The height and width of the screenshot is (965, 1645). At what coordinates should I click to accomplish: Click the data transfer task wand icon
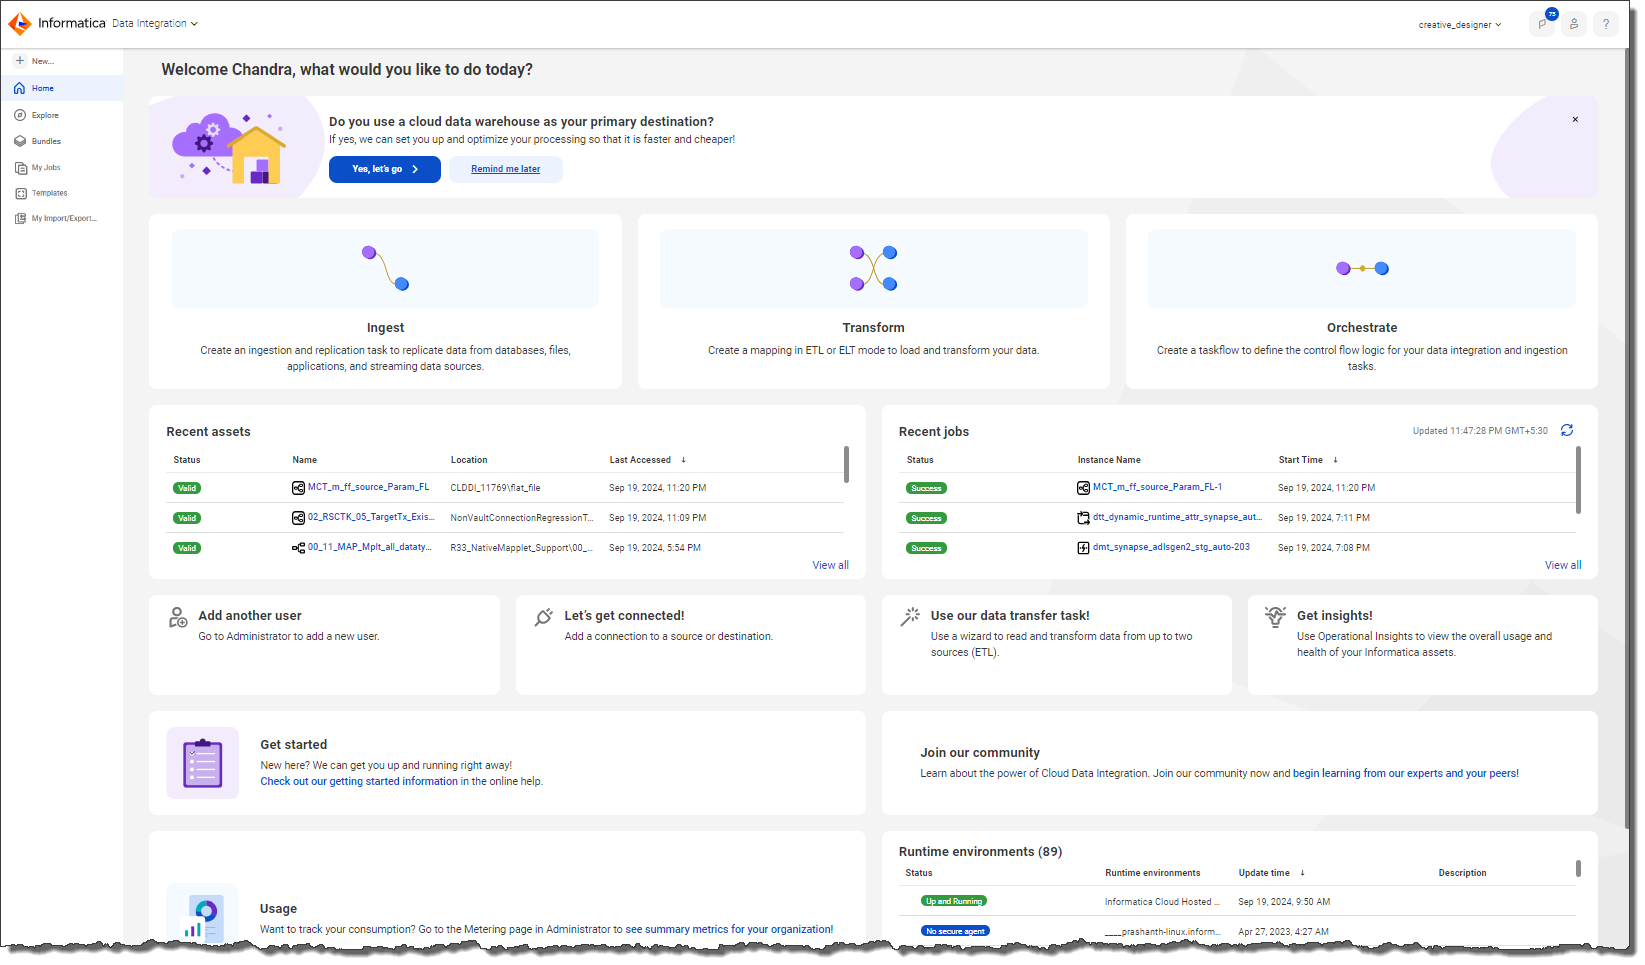point(910,617)
